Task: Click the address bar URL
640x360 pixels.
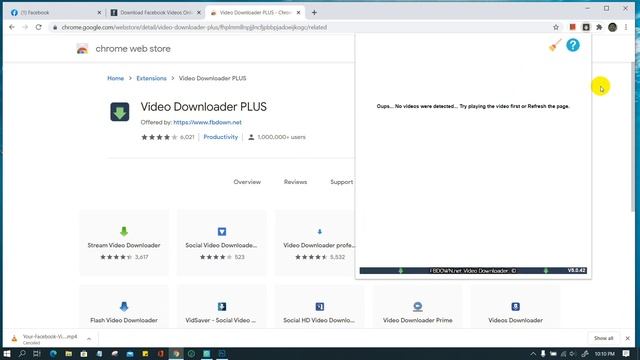Action: coord(194,27)
